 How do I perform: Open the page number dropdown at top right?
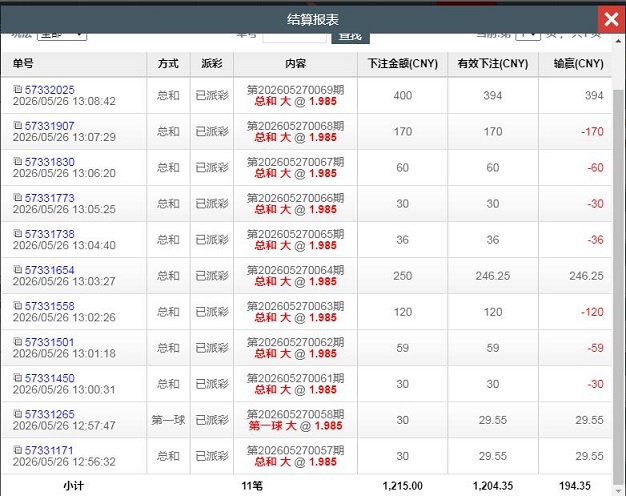point(528,36)
